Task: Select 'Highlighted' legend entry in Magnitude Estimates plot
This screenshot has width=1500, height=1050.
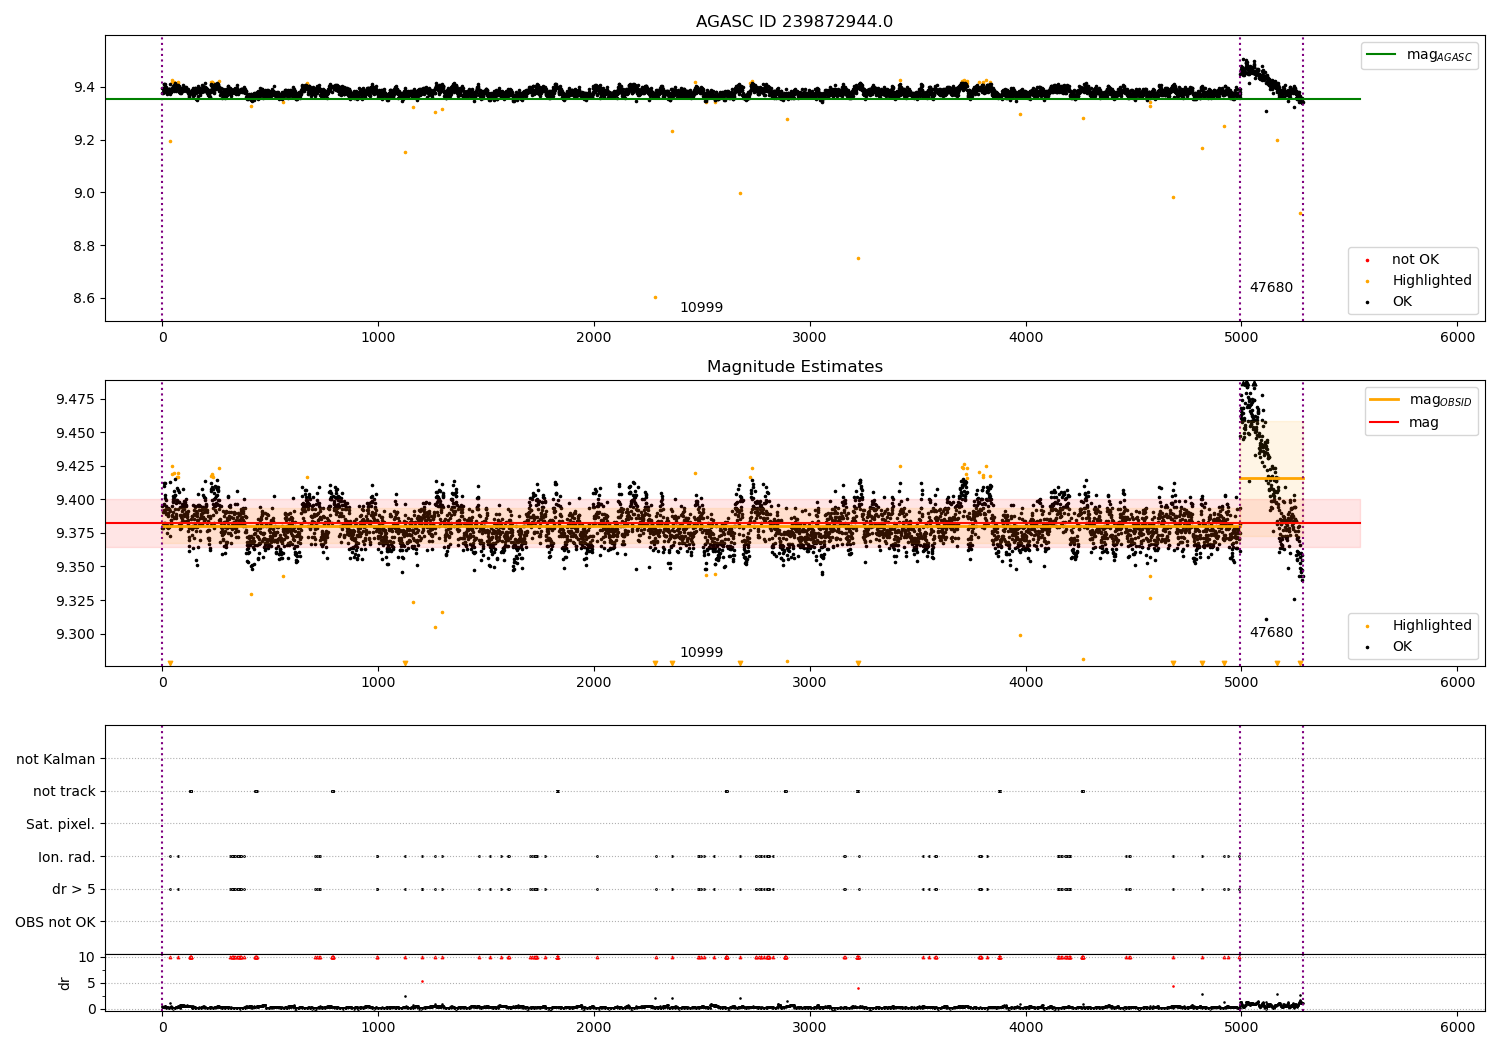Action: pos(1432,626)
